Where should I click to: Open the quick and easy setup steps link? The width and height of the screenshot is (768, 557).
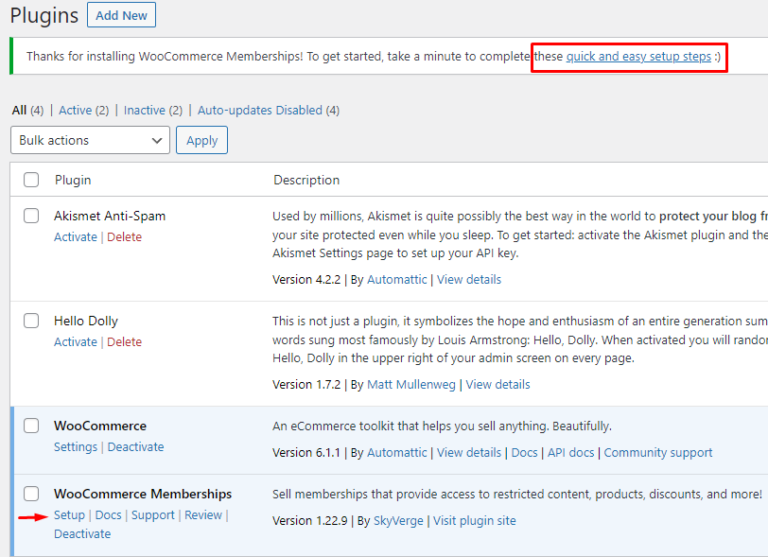638,57
